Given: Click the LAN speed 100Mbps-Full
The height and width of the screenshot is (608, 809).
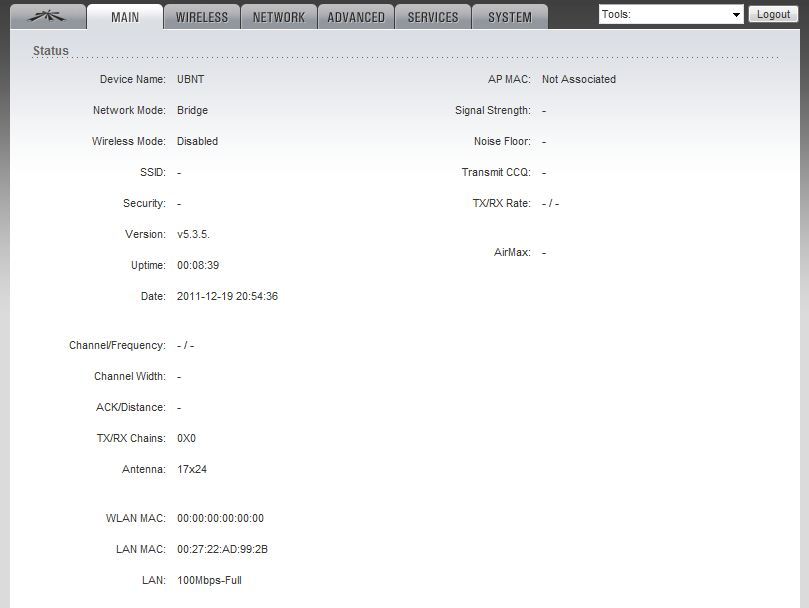Looking at the screenshot, I should click(x=209, y=580).
